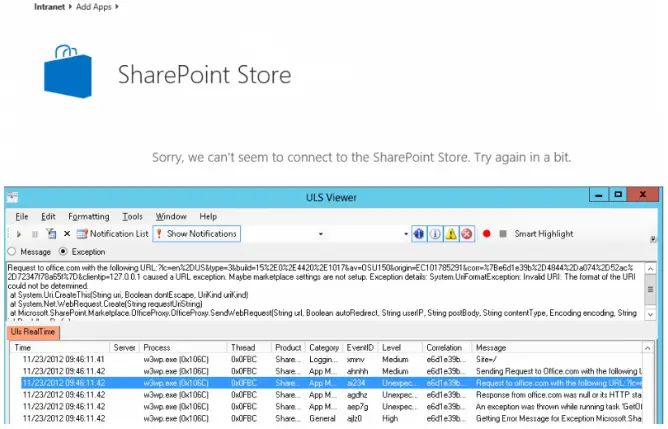Open the toolbar overflow options arrow
668x429 pixels.
click(653, 239)
